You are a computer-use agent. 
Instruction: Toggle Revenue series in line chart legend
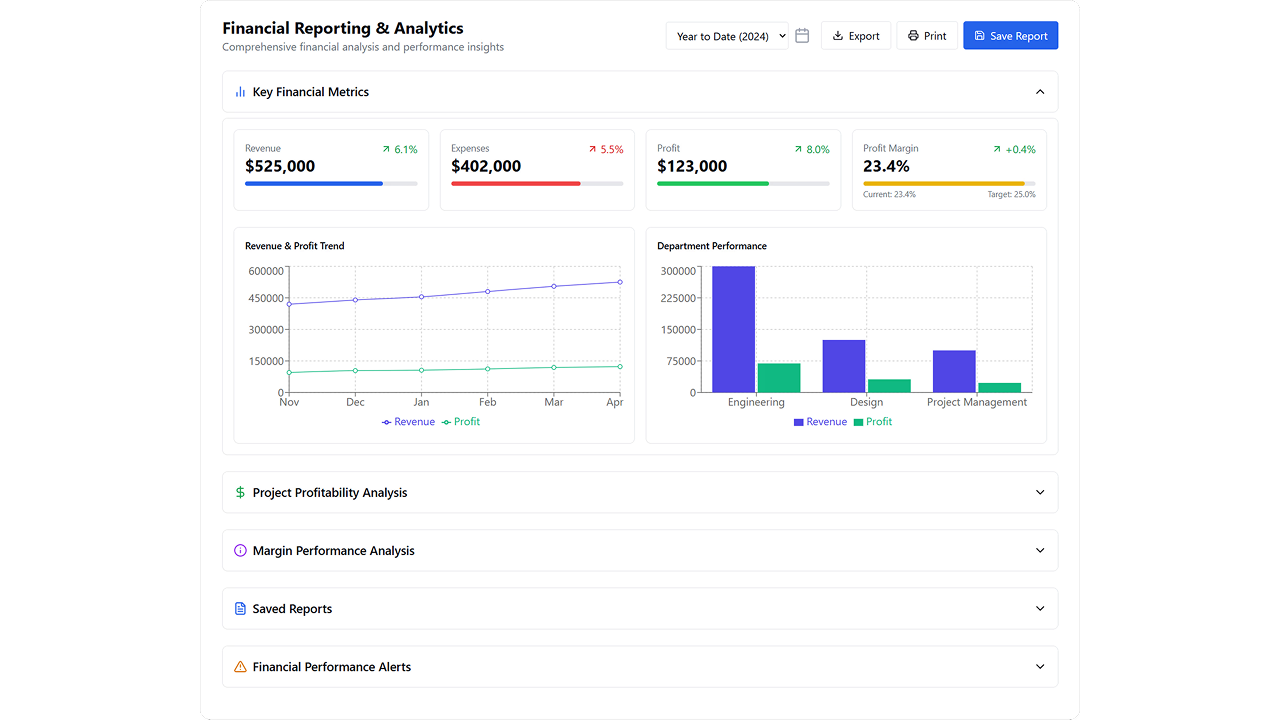tap(408, 422)
